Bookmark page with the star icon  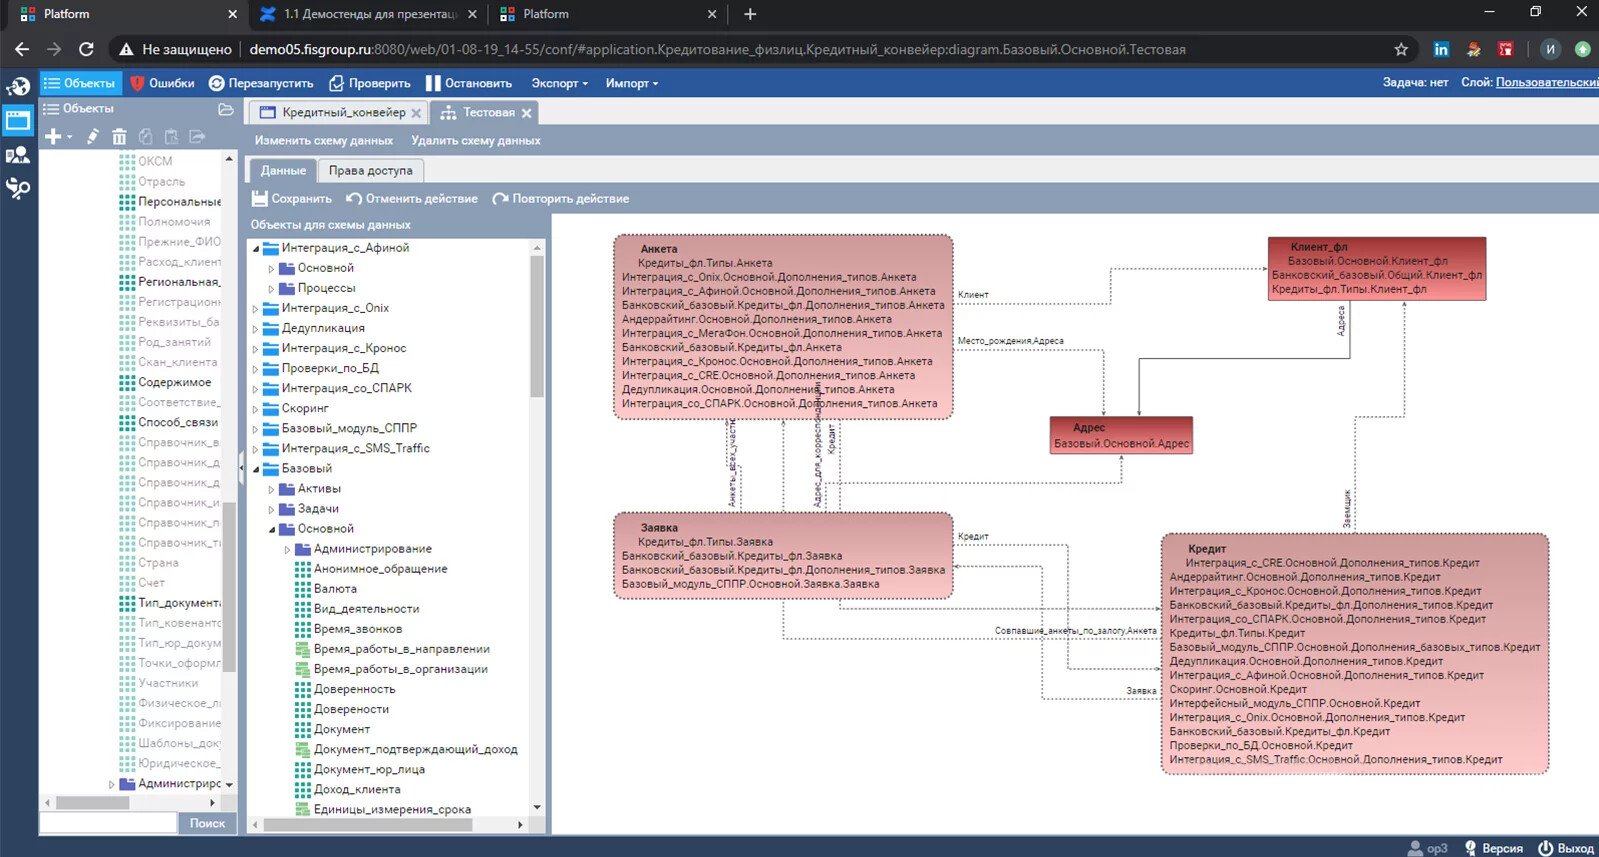(x=1401, y=49)
